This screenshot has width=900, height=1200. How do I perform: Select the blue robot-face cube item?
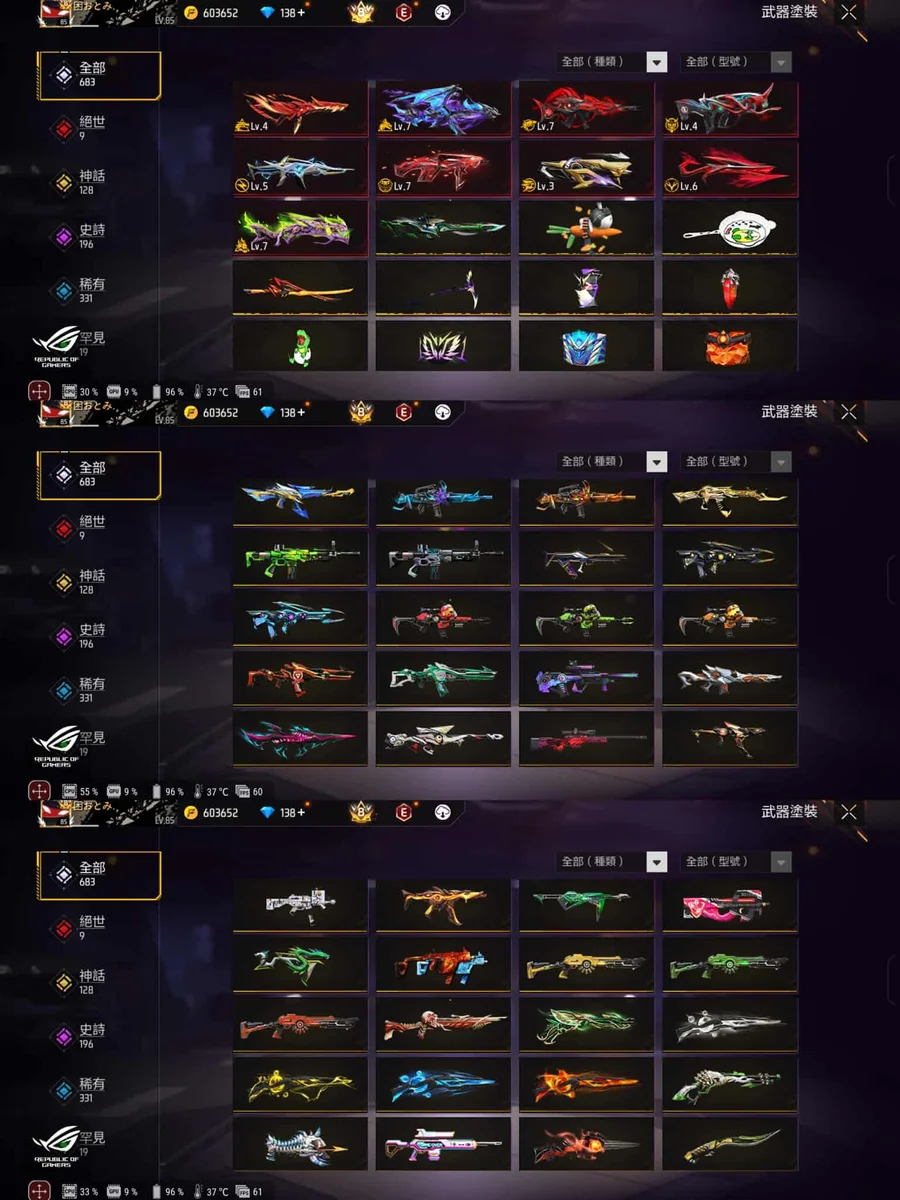586,346
